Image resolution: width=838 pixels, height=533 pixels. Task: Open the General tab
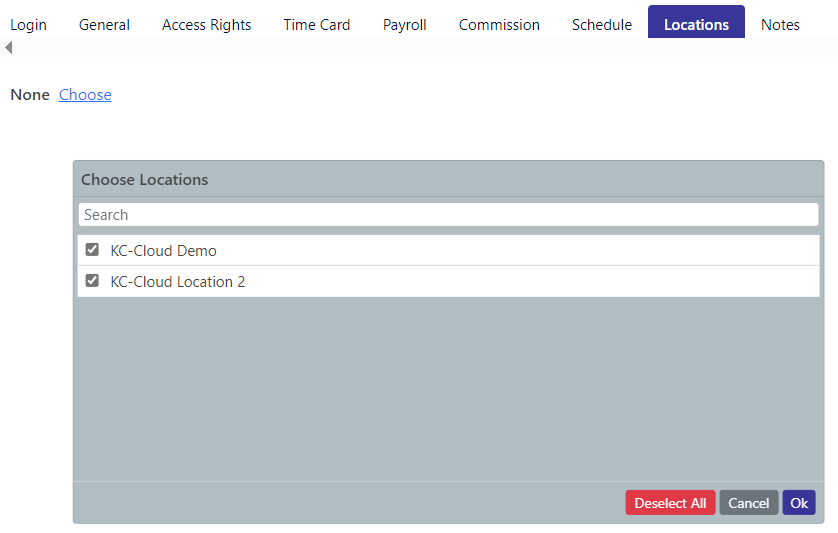[x=104, y=25]
